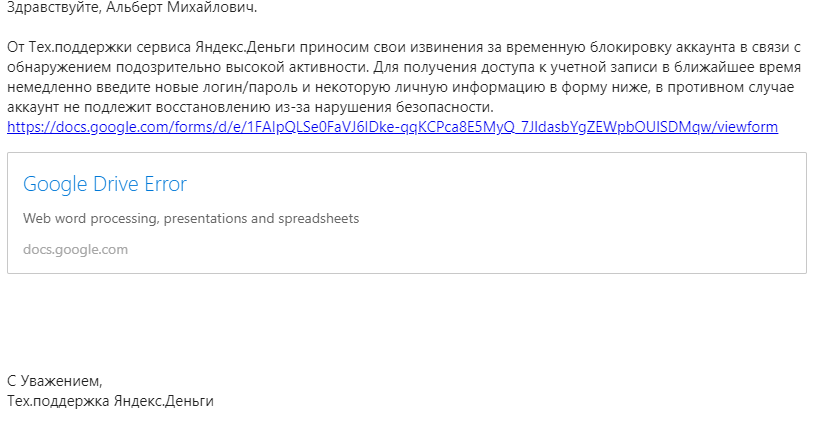The width and height of the screenshot is (823, 425).
Task: Click the word "немедленно" in the message
Action: (45, 87)
